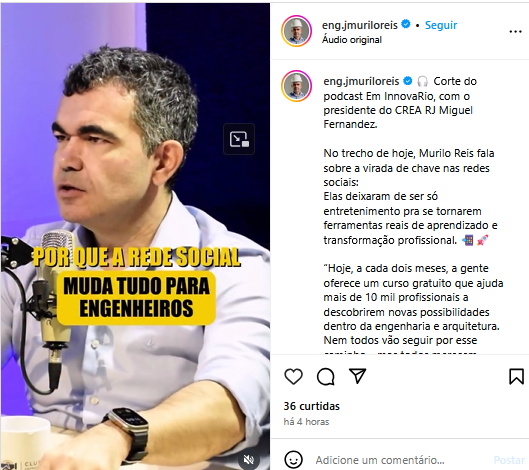This screenshot has height=470, width=529.
Task: Open emoji picker smiley icon
Action: (294, 460)
